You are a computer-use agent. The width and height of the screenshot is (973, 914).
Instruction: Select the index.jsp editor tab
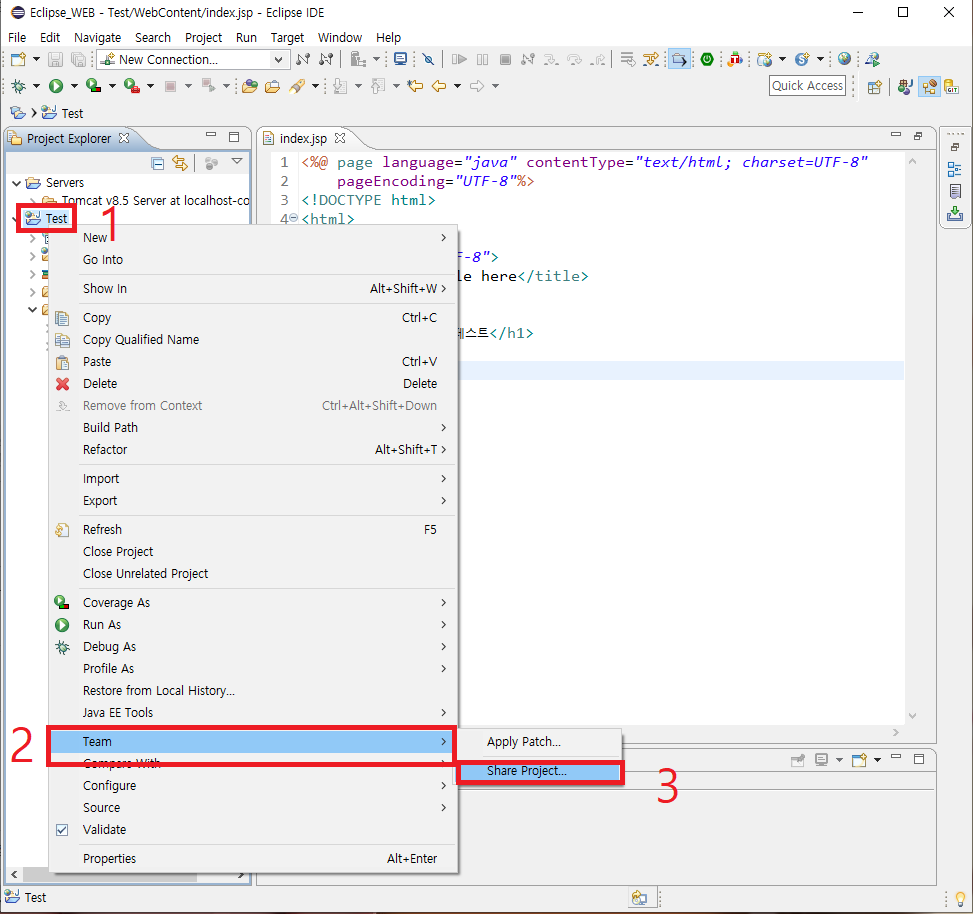(303, 138)
